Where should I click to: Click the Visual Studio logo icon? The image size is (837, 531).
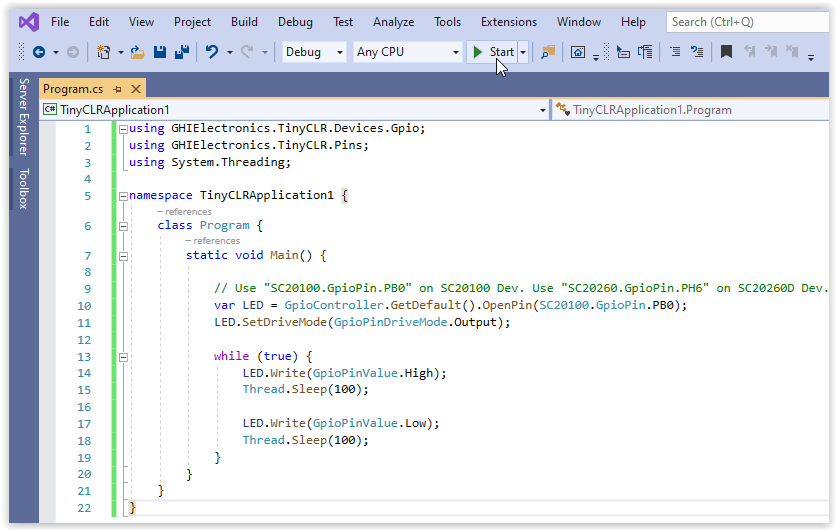29,22
